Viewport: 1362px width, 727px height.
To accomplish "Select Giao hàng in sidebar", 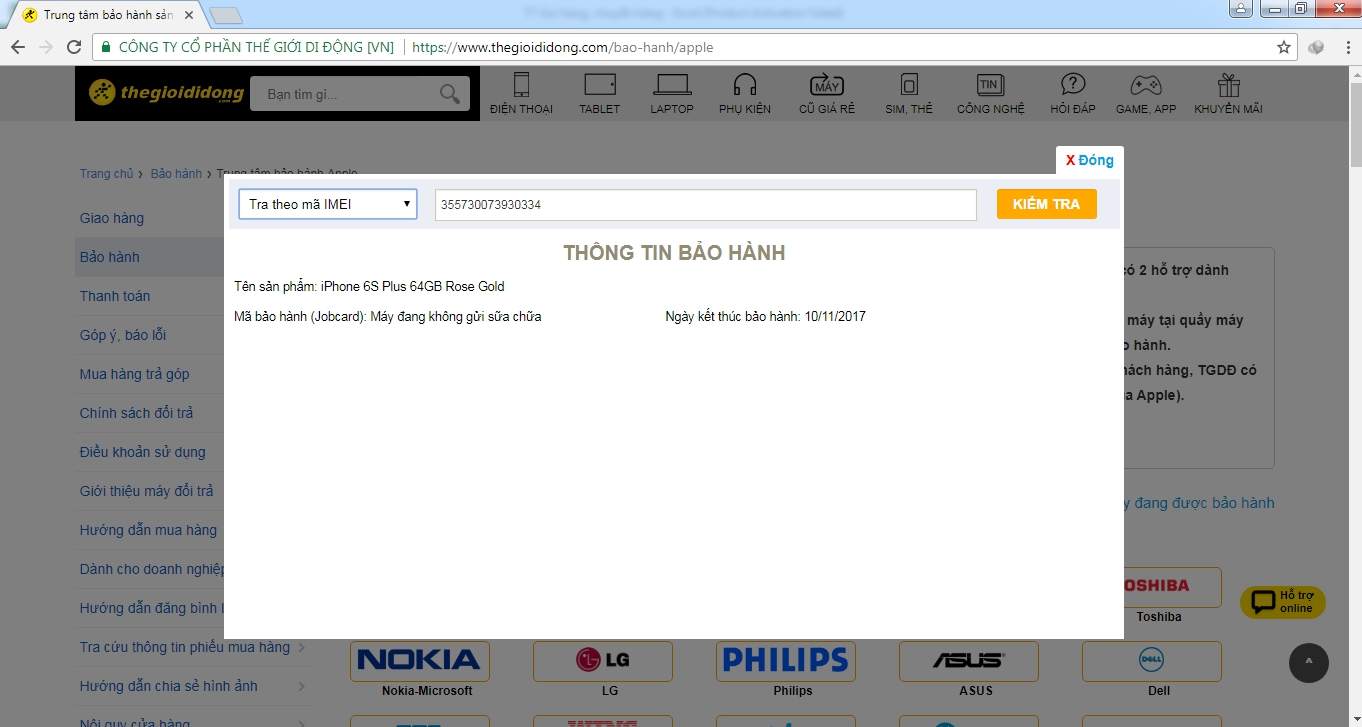I will click(x=112, y=218).
